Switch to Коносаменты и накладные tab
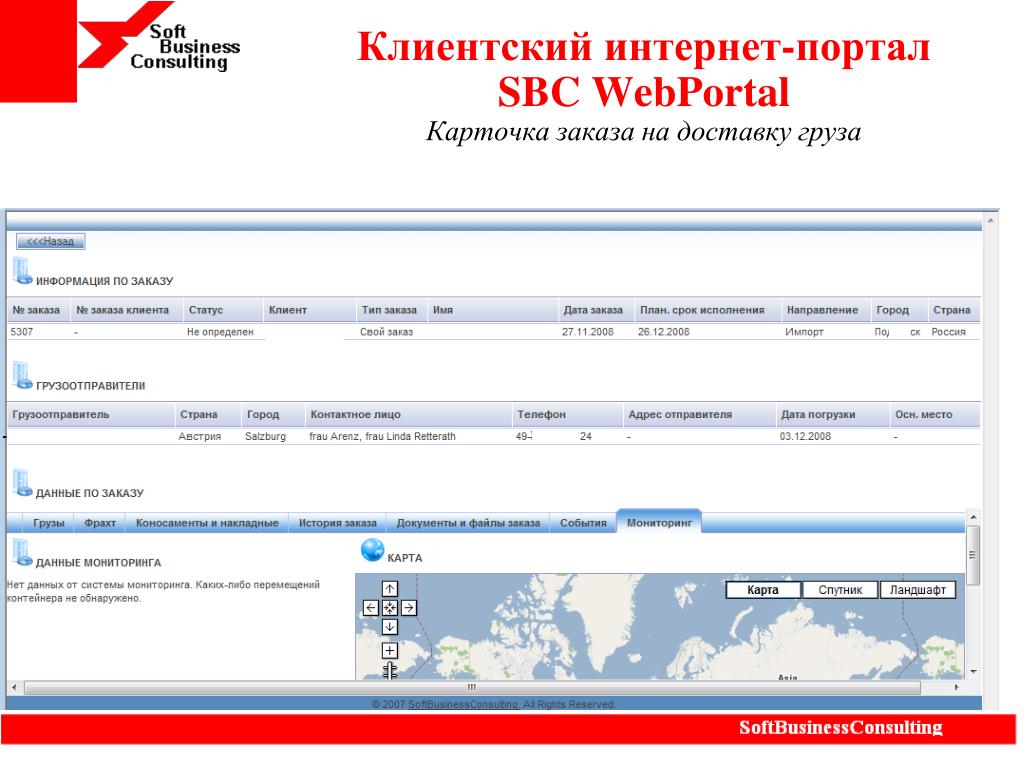Image resolution: width=1024 pixels, height=768 pixels. pos(207,523)
